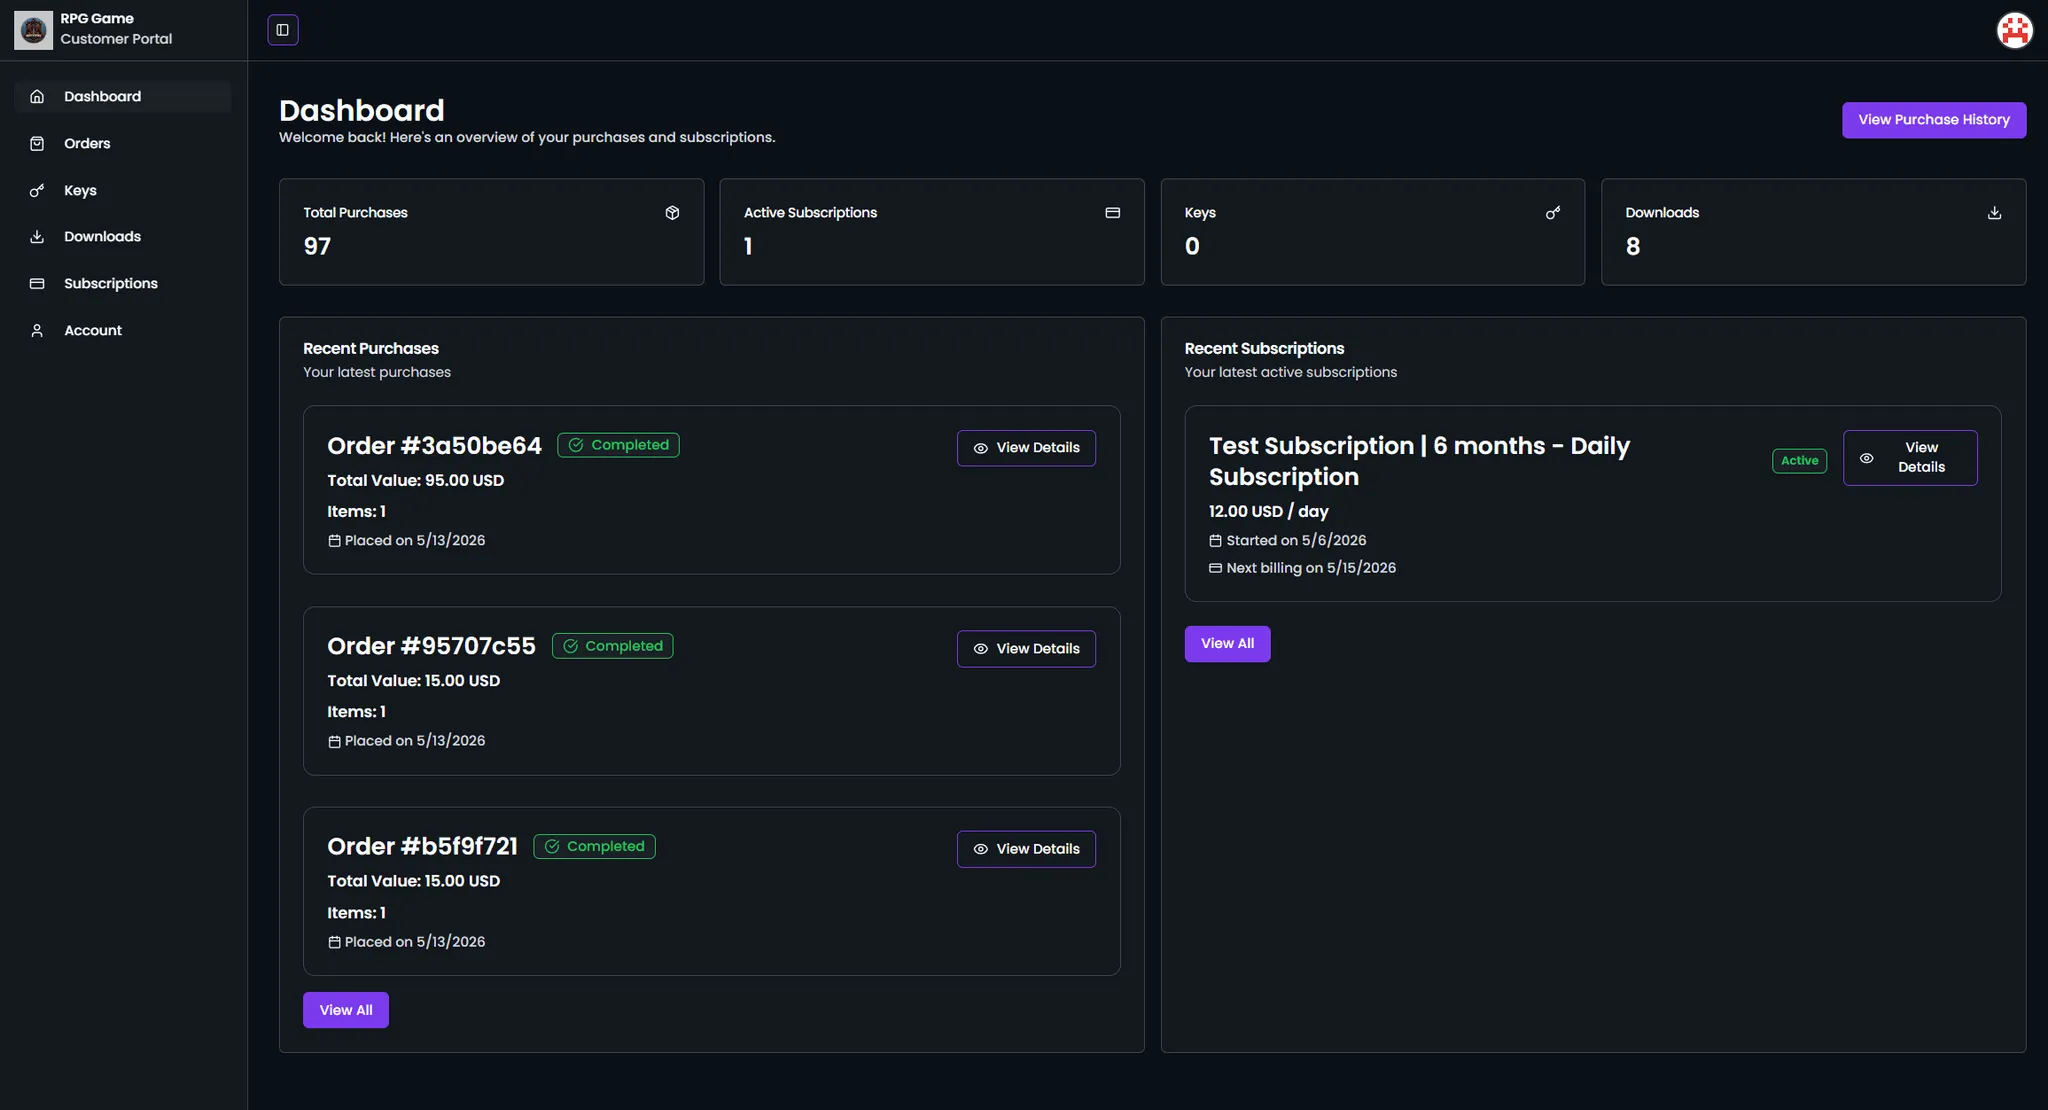This screenshot has height=1110, width=2048.
Task: Click the key icon in Keys card
Action: coord(1552,213)
